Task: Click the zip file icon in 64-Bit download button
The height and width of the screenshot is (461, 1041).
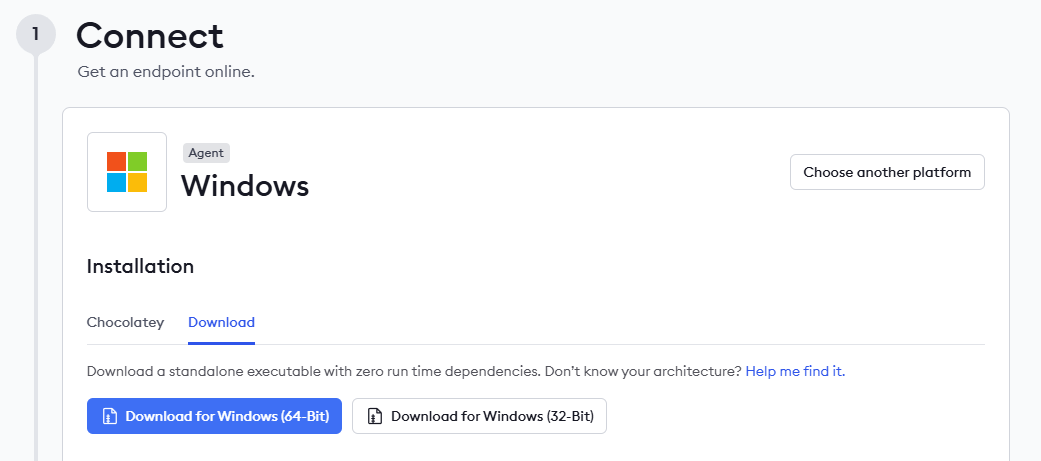Action: point(110,416)
